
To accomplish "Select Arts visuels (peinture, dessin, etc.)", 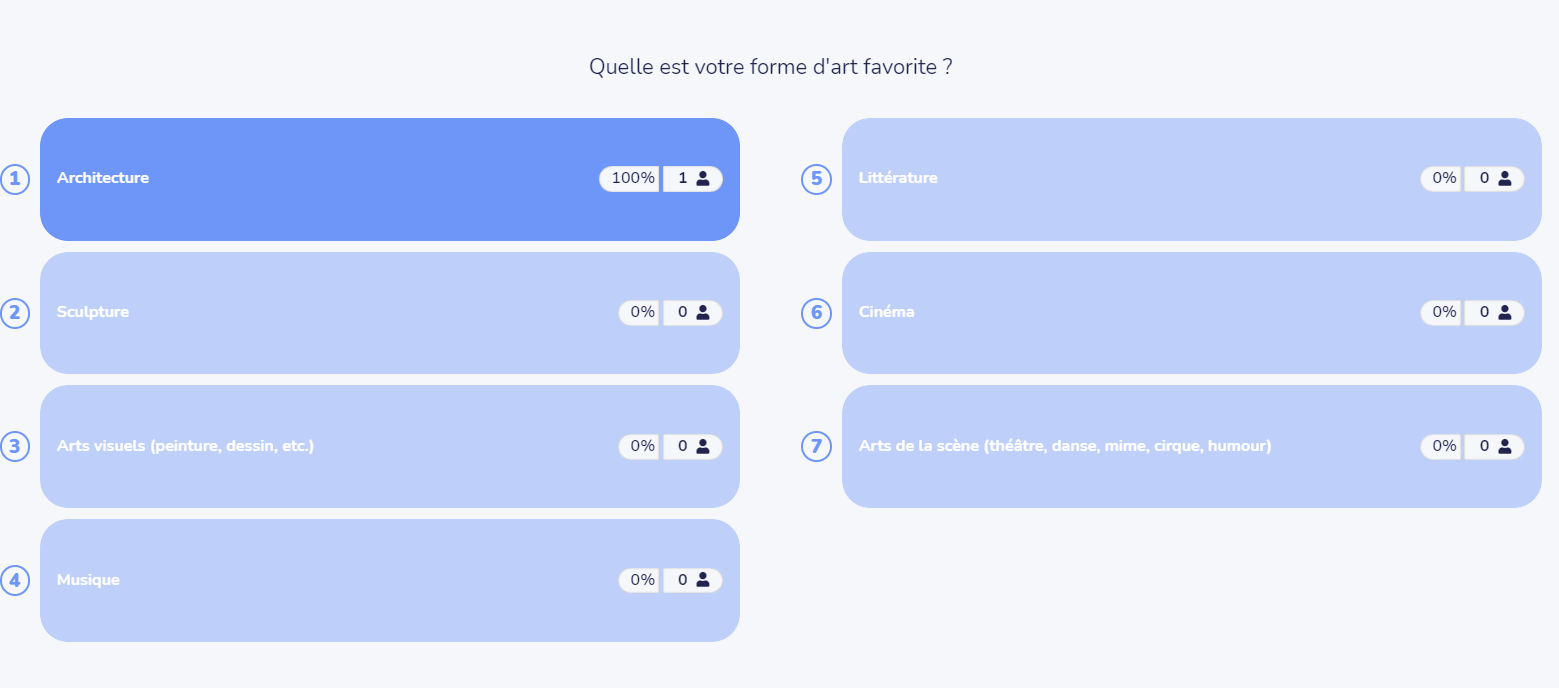I will (390, 446).
